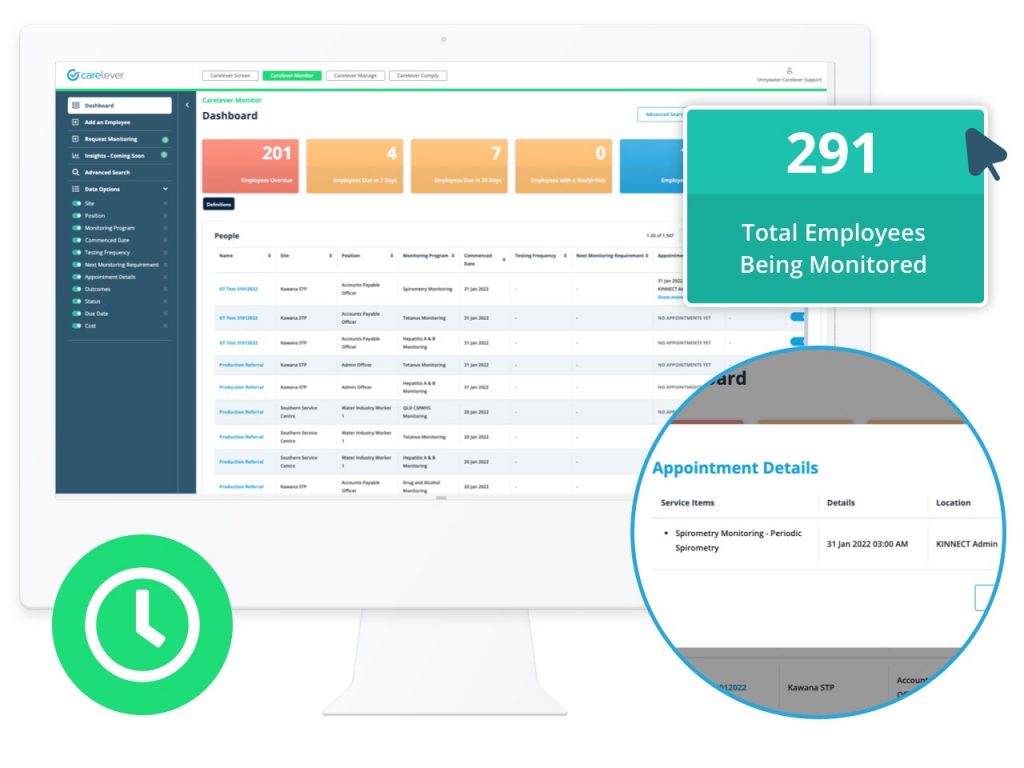Select the Request Monitoring icon

coord(74,138)
